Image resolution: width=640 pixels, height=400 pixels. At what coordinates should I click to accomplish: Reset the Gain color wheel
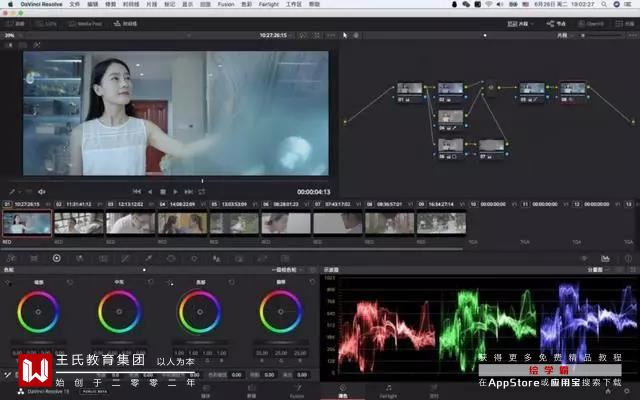[231, 282]
